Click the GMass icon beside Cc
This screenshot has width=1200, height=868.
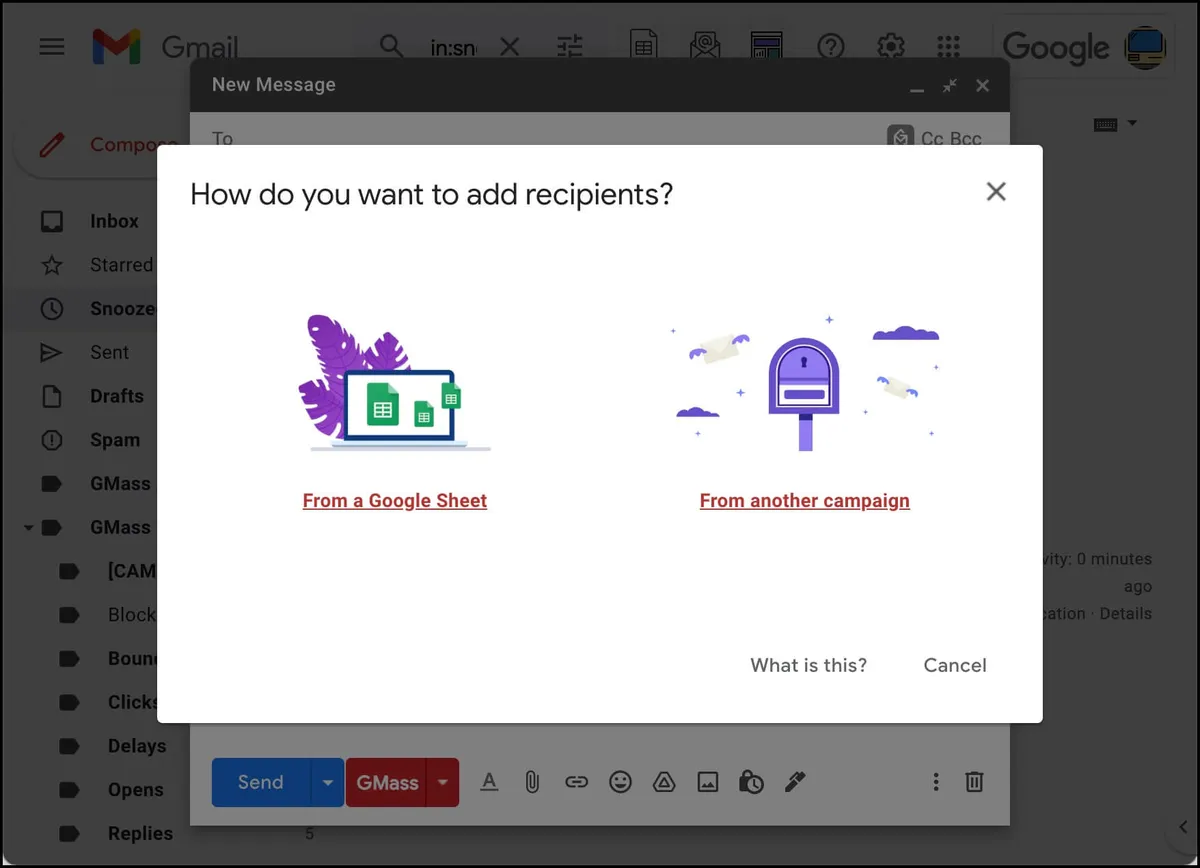tap(900, 137)
